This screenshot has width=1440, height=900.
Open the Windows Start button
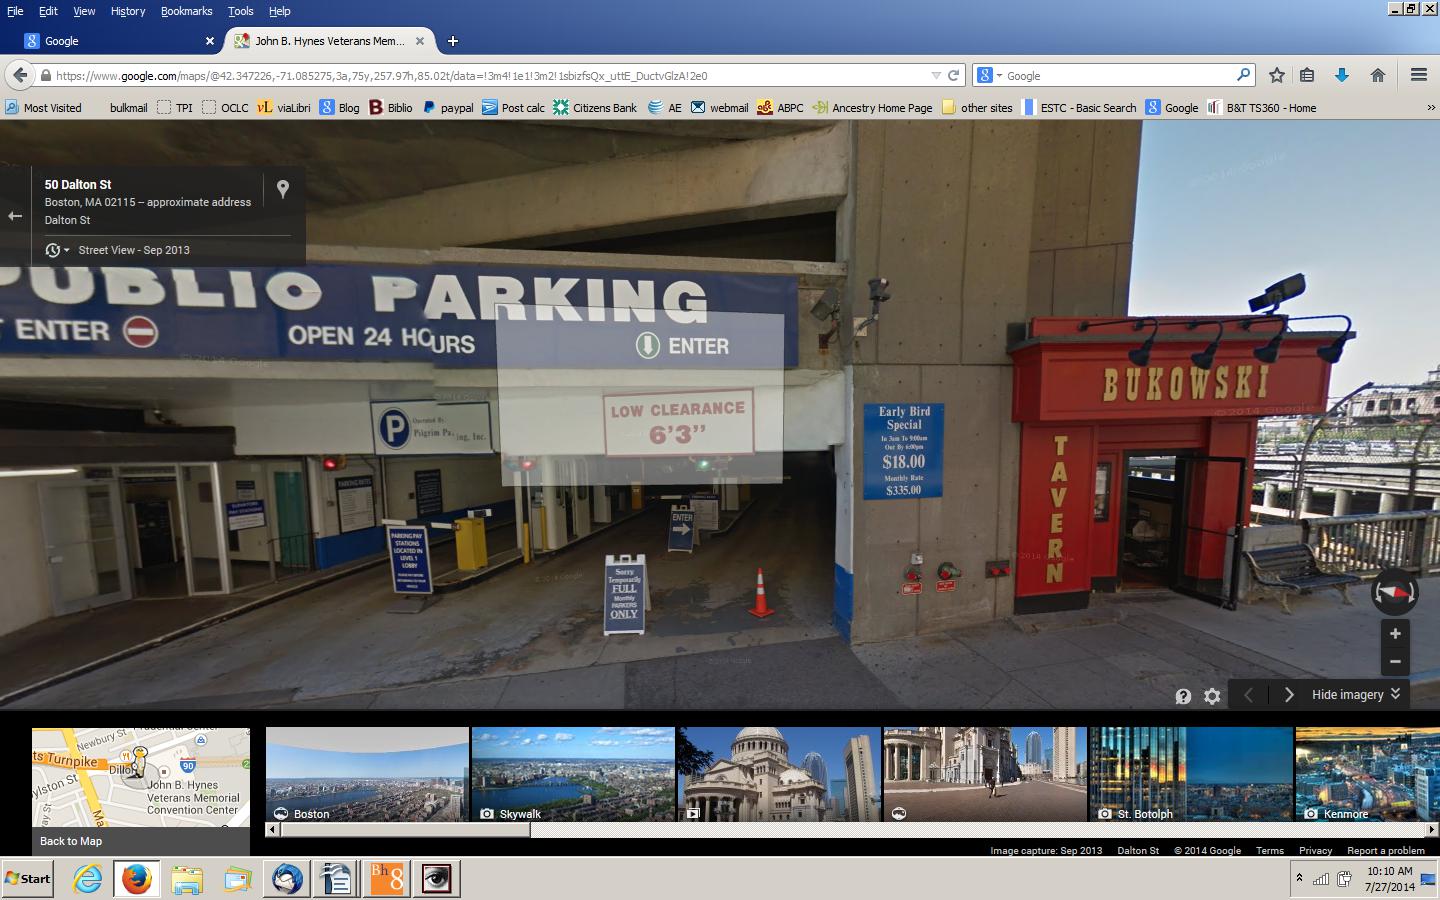coord(28,879)
